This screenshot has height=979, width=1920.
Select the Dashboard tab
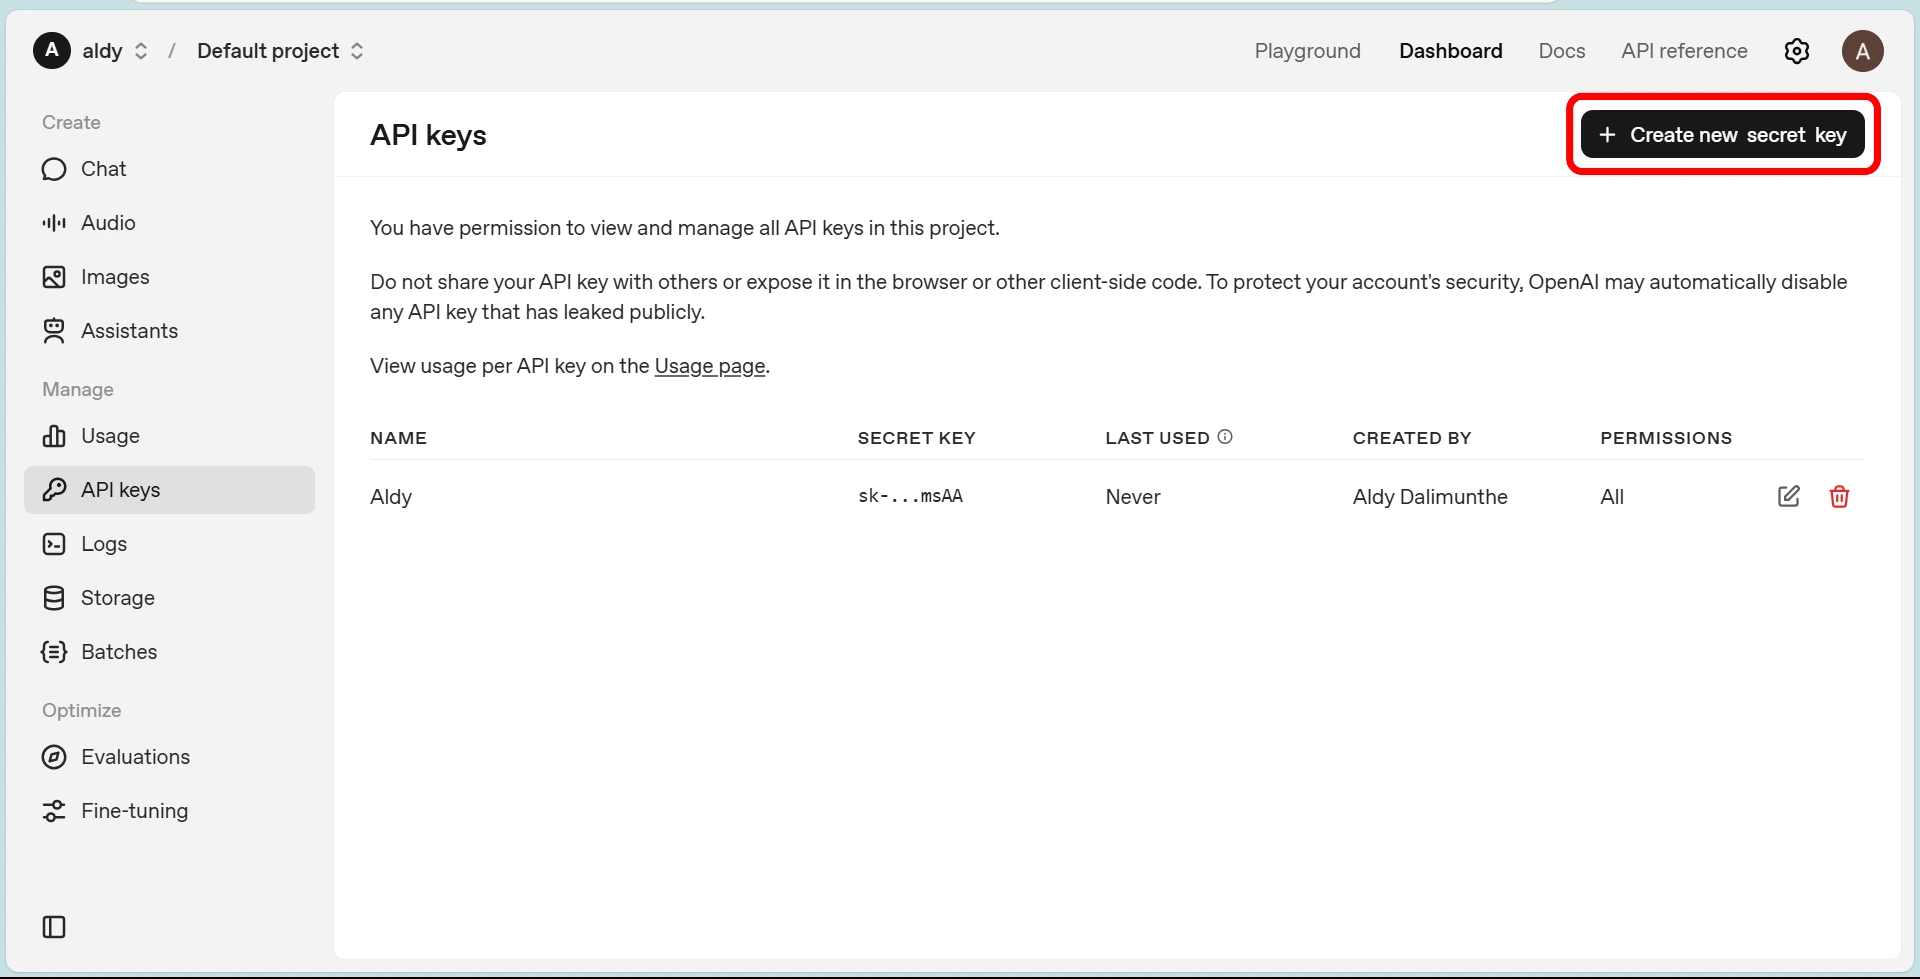[x=1450, y=51]
